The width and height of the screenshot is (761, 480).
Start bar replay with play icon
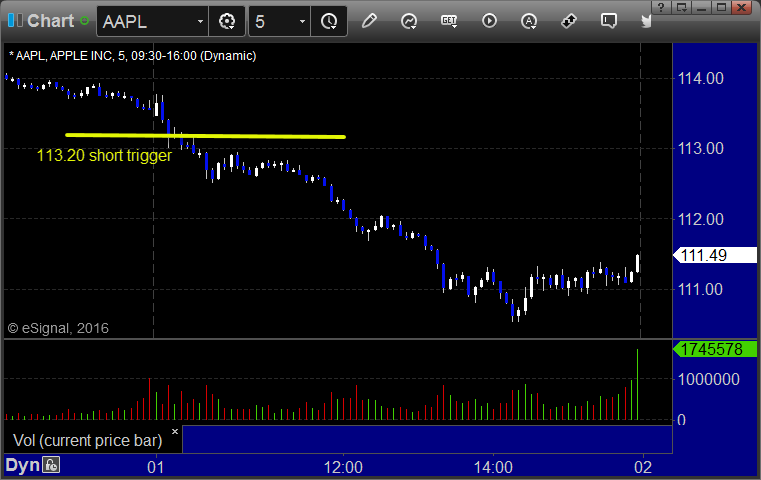(x=489, y=21)
